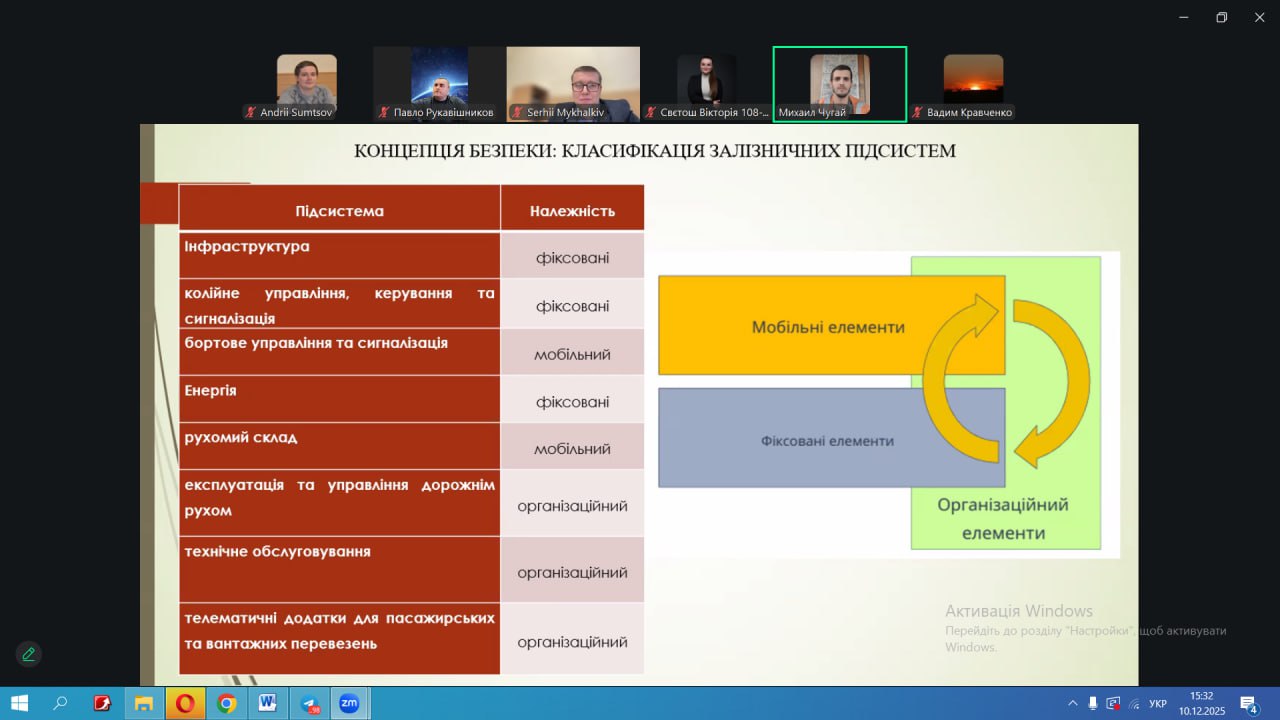The width and height of the screenshot is (1280, 720).
Task: Launch Opera browser from the taskbar
Action: (x=185, y=703)
